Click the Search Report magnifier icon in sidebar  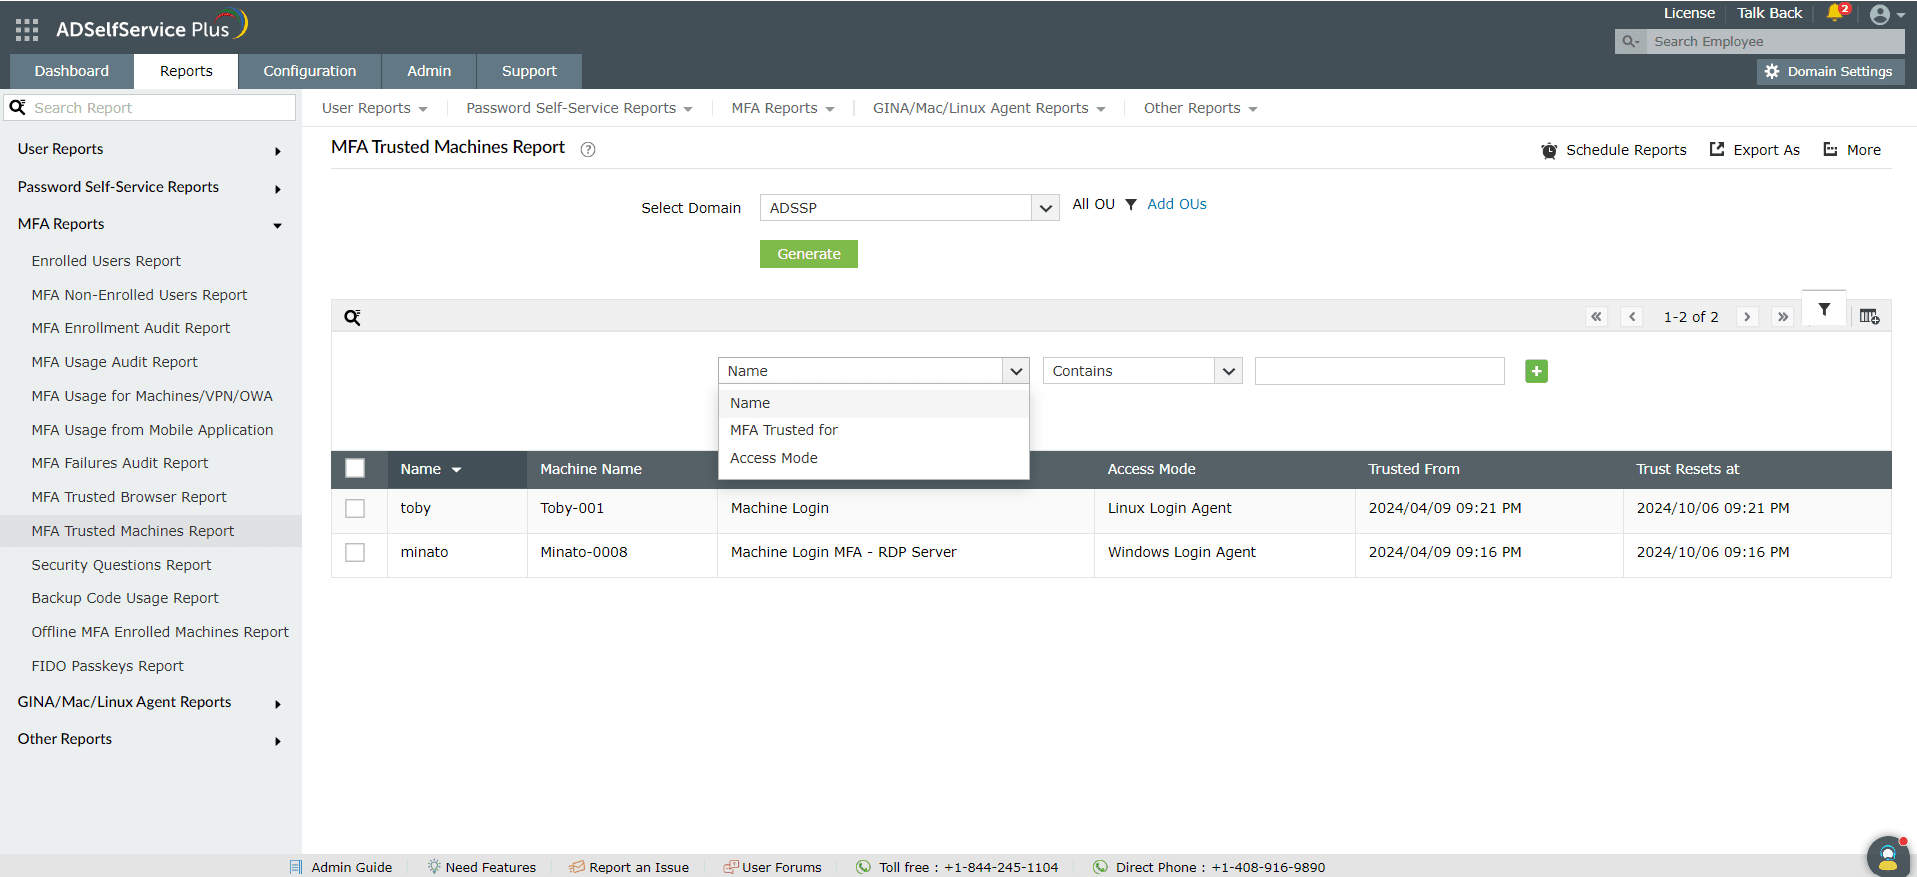[x=17, y=107]
